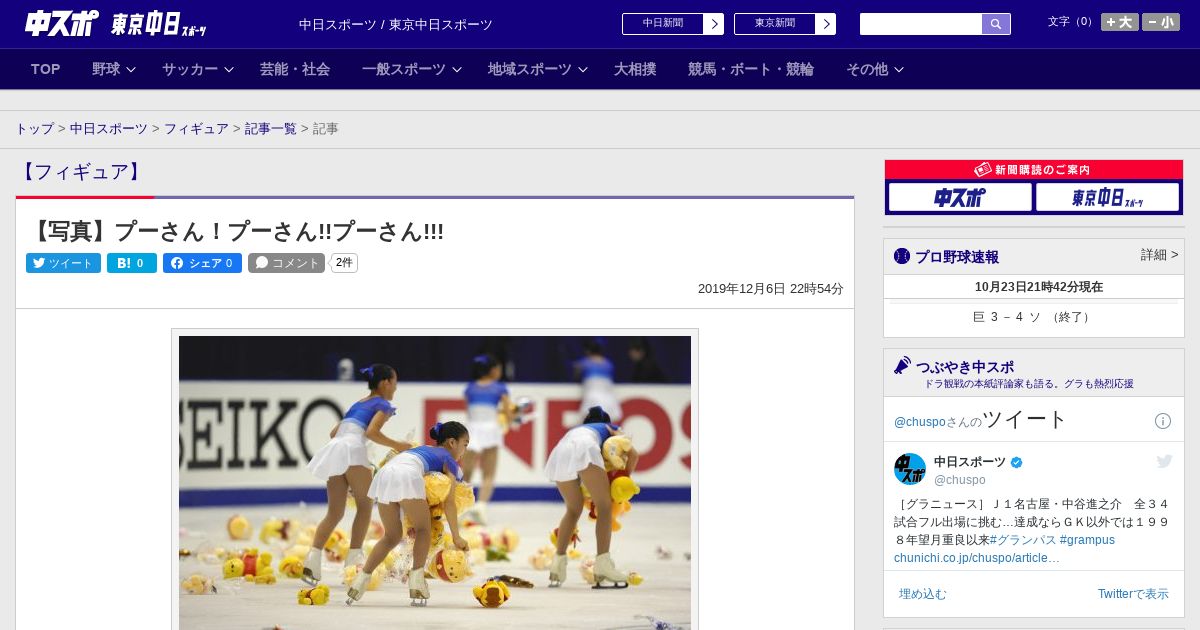Expand the 野球 menu
This screenshot has width=1200, height=630.
(x=113, y=69)
